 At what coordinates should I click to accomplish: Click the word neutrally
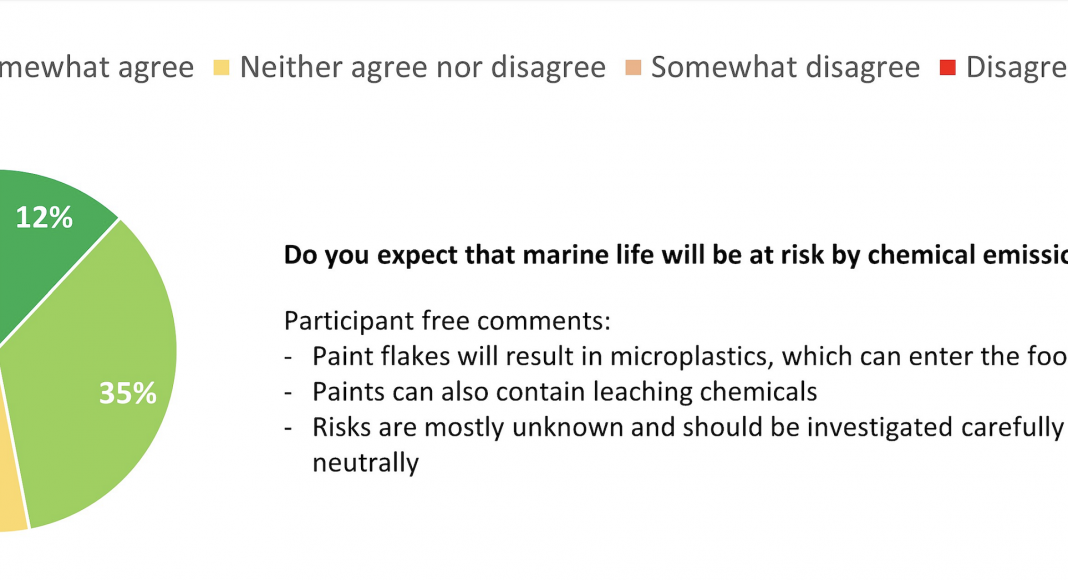[x=365, y=463]
